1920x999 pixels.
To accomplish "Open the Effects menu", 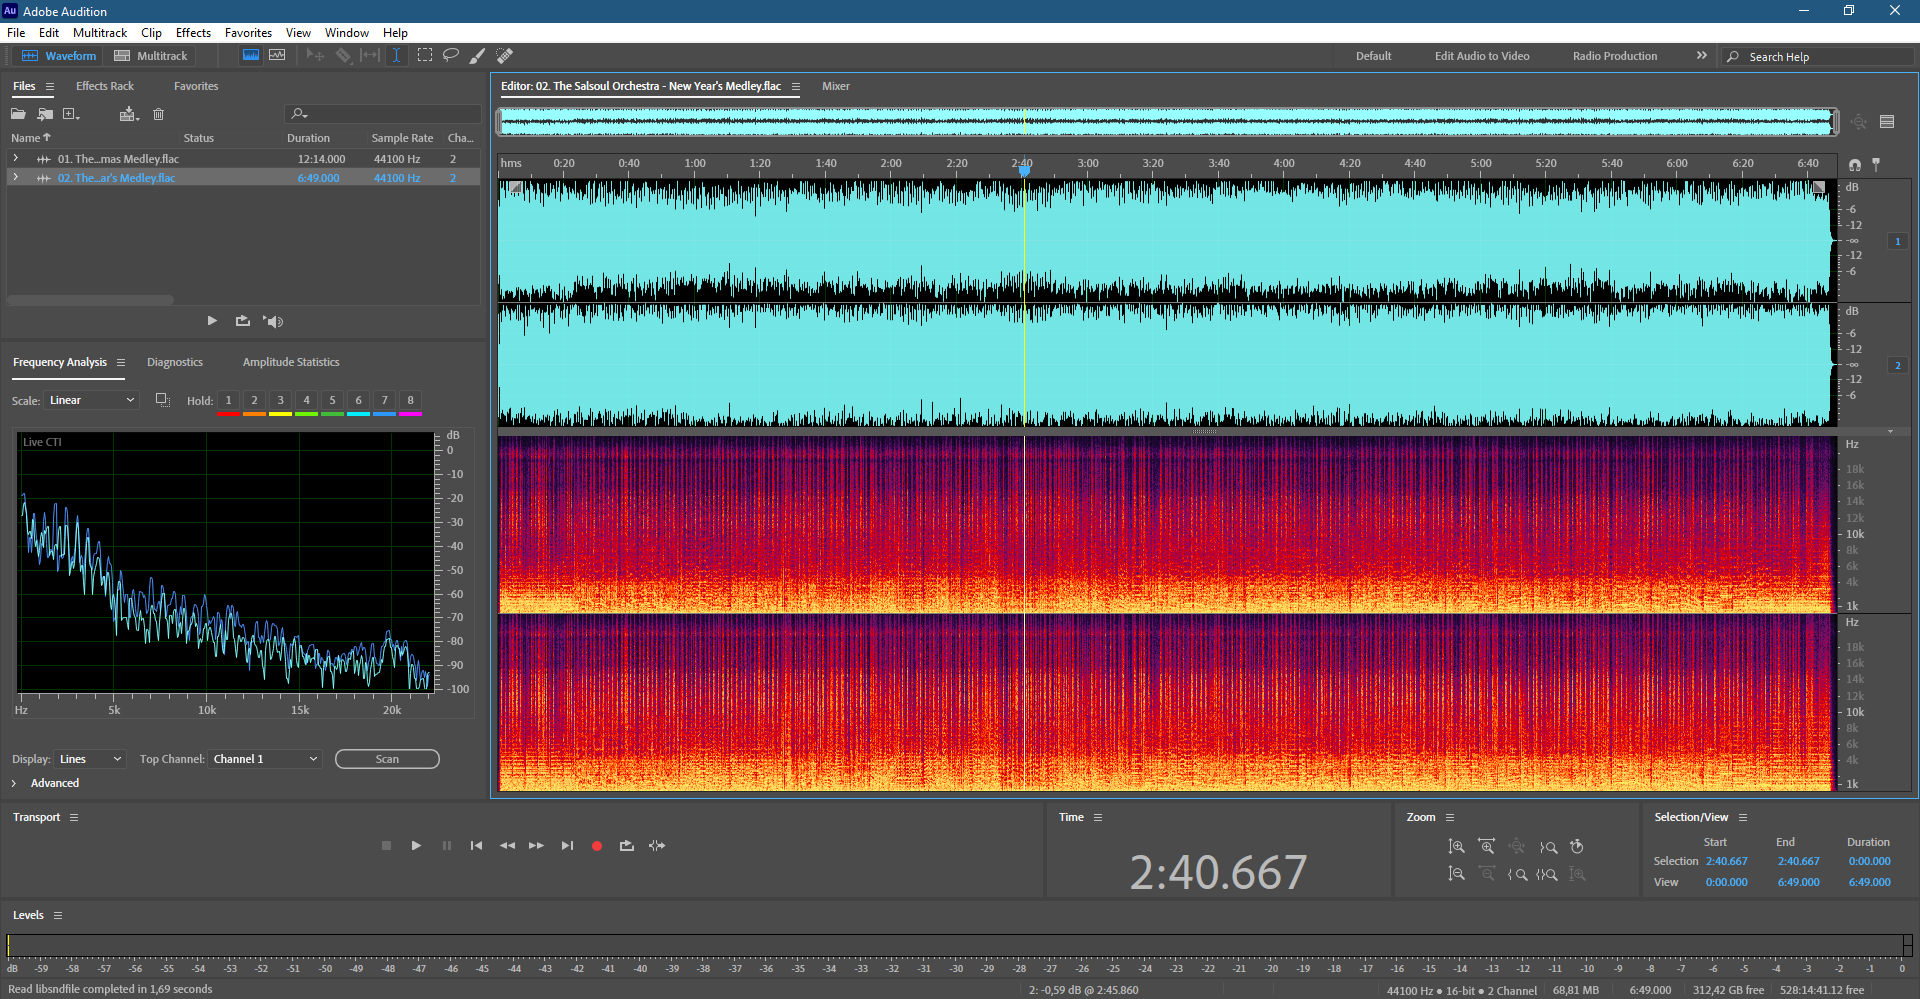I will pyautogui.click(x=193, y=33).
